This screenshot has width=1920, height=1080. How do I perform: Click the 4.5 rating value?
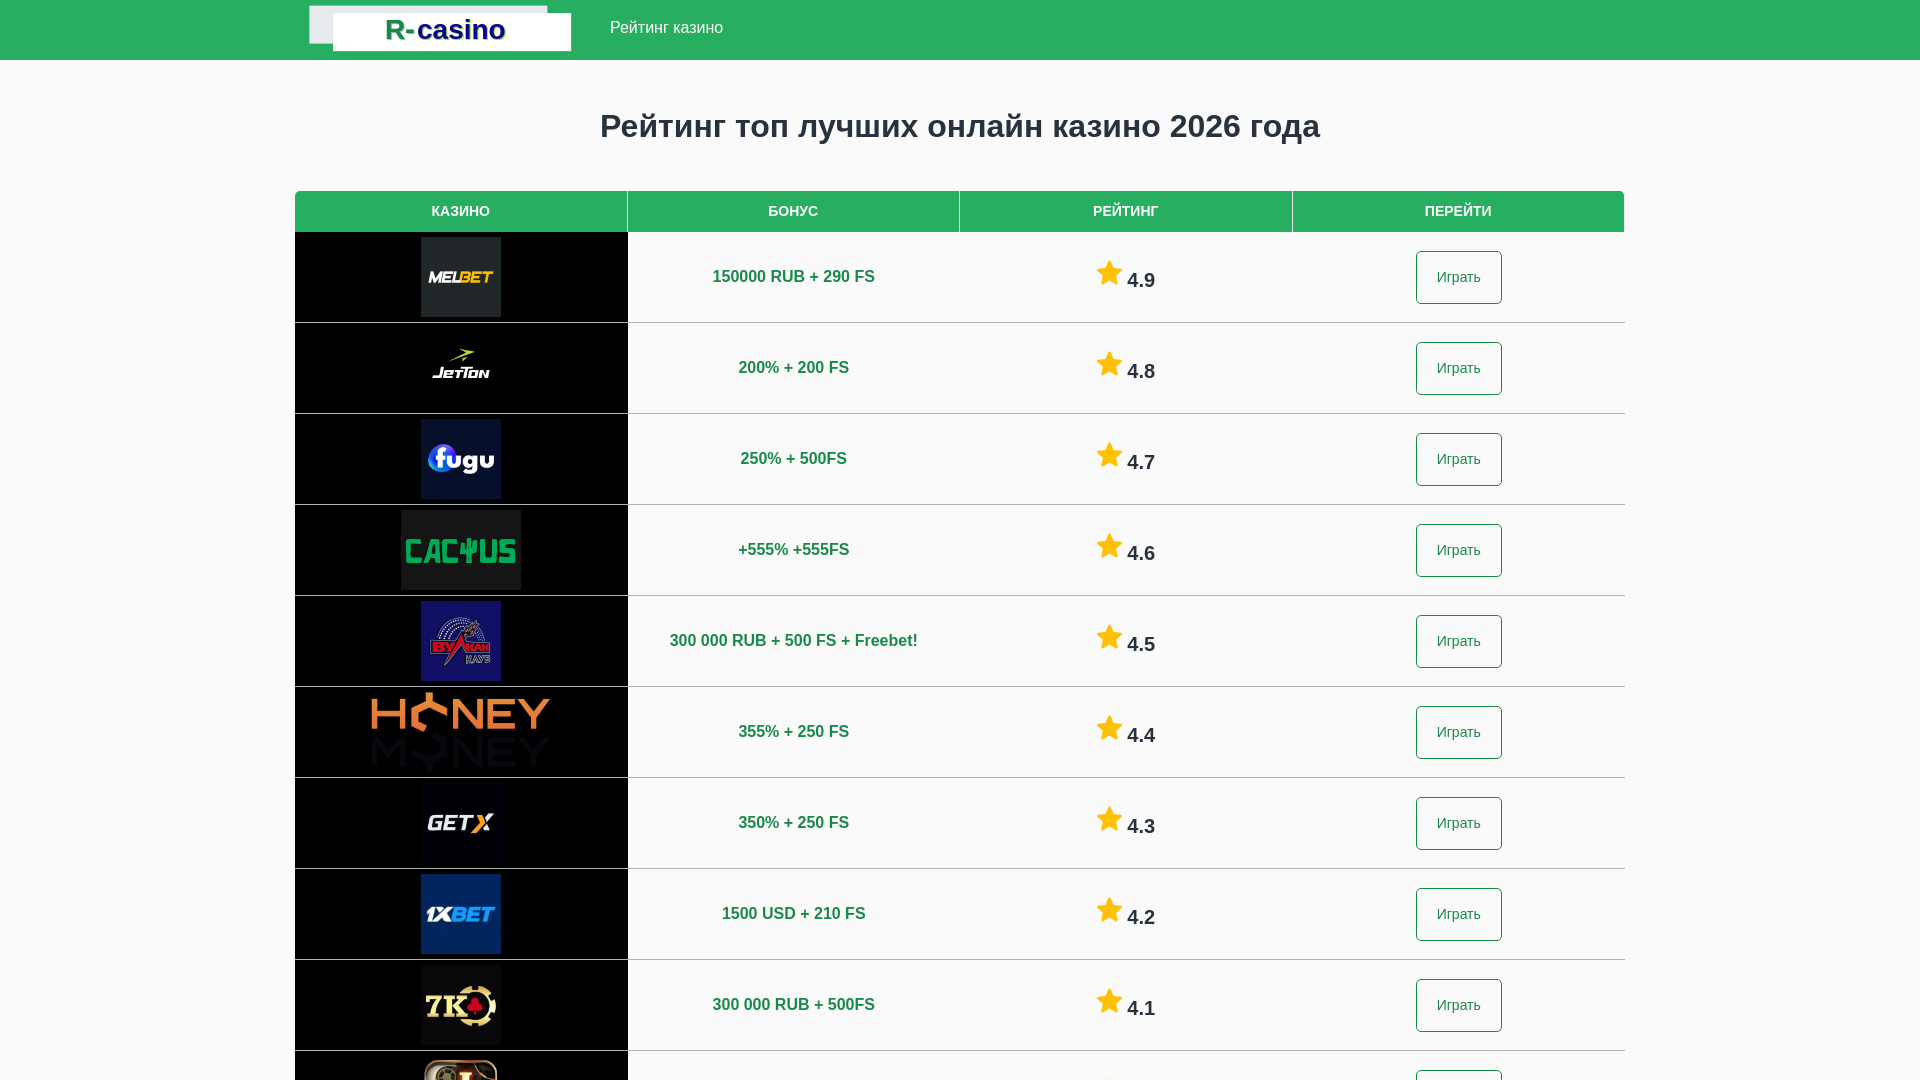coord(1141,644)
